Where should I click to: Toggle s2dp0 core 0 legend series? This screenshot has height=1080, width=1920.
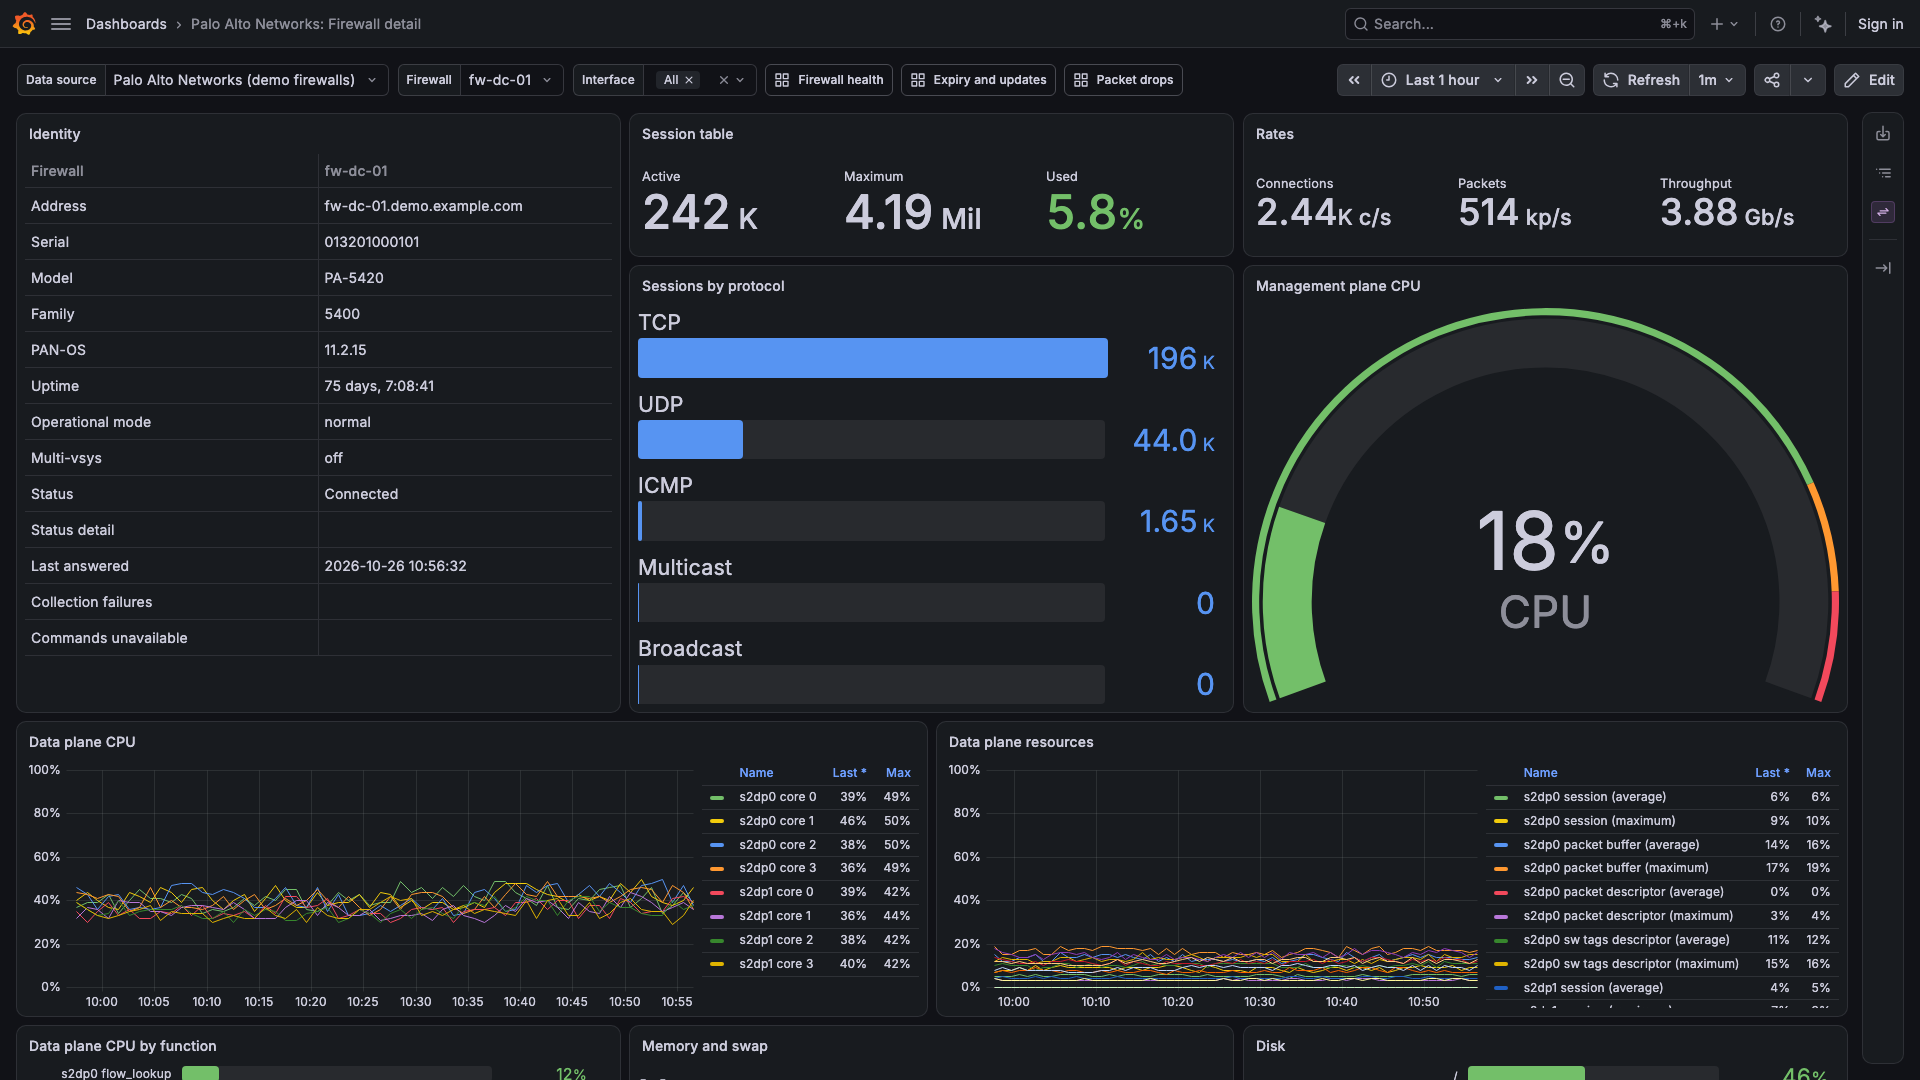tap(777, 797)
